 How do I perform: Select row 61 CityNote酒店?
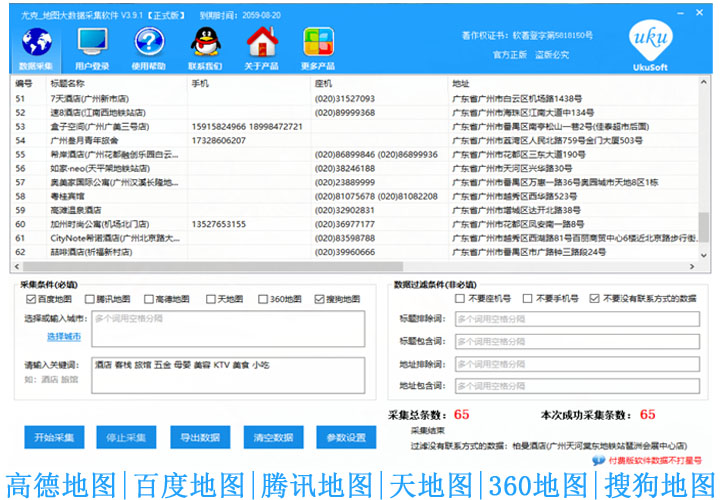pyautogui.click(x=354, y=238)
